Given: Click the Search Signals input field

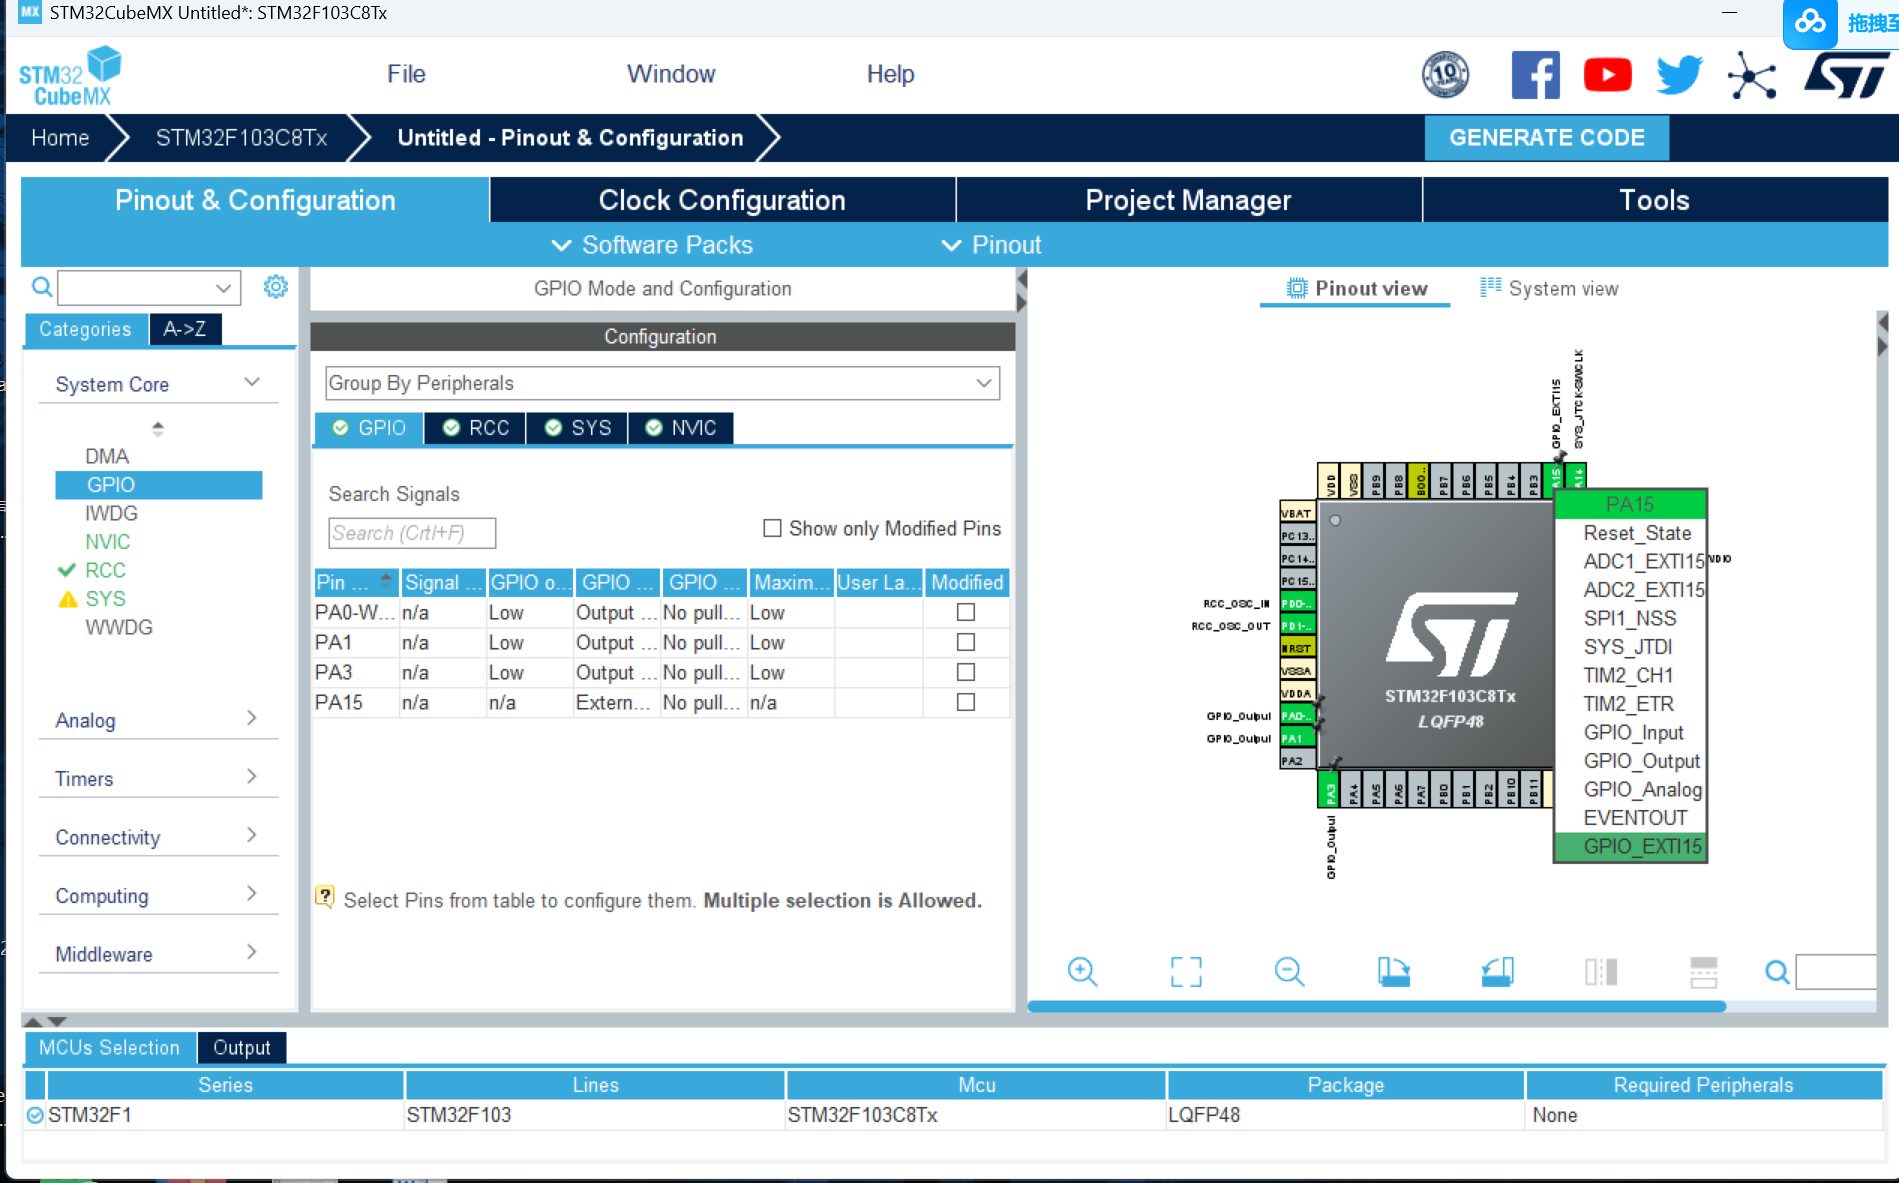Looking at the screenshot, I should coord(412,533).
